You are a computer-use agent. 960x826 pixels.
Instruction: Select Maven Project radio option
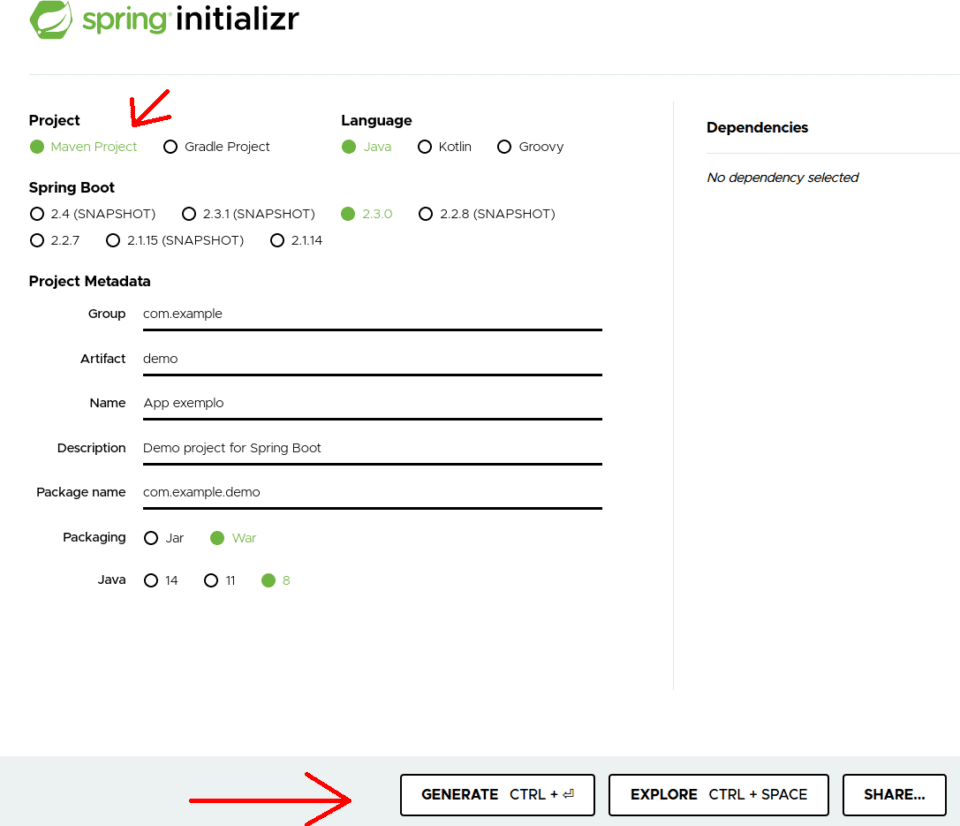(x=83, y=147)
